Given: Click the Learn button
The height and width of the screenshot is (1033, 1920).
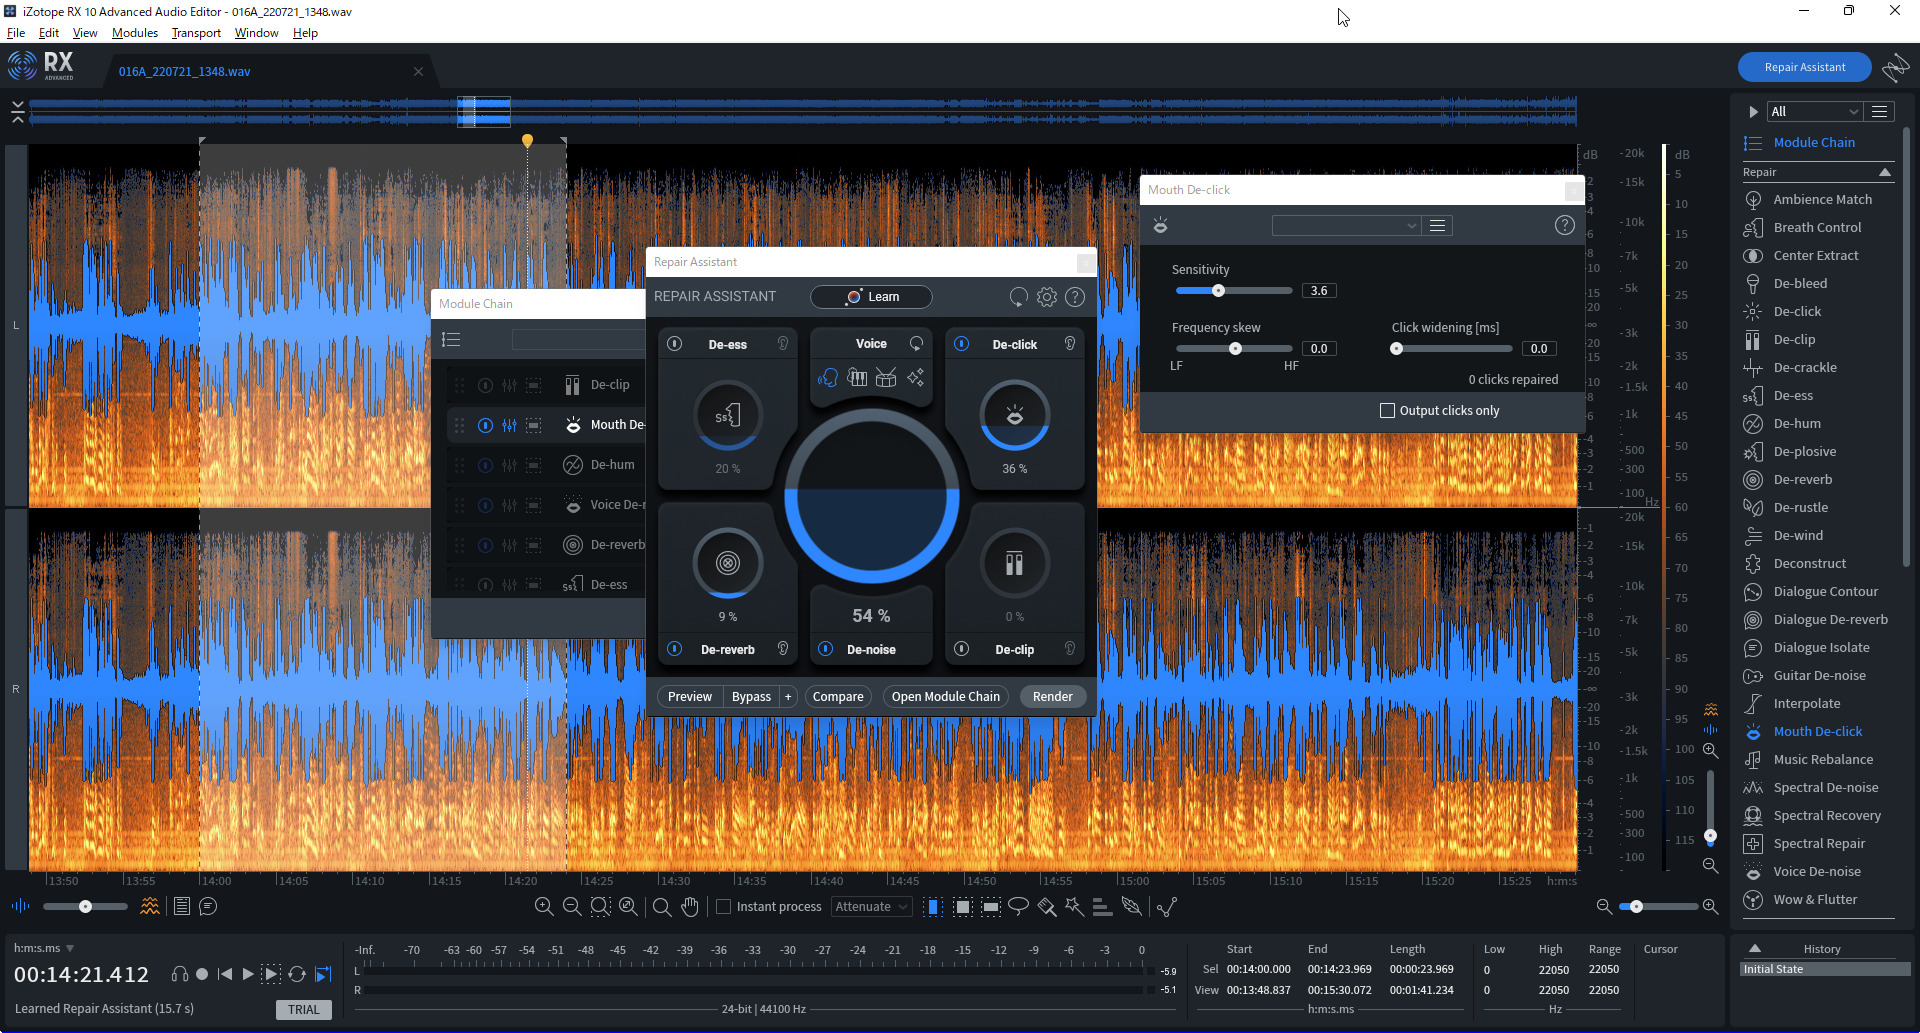Looking at the screenshot, I should 871,297.
